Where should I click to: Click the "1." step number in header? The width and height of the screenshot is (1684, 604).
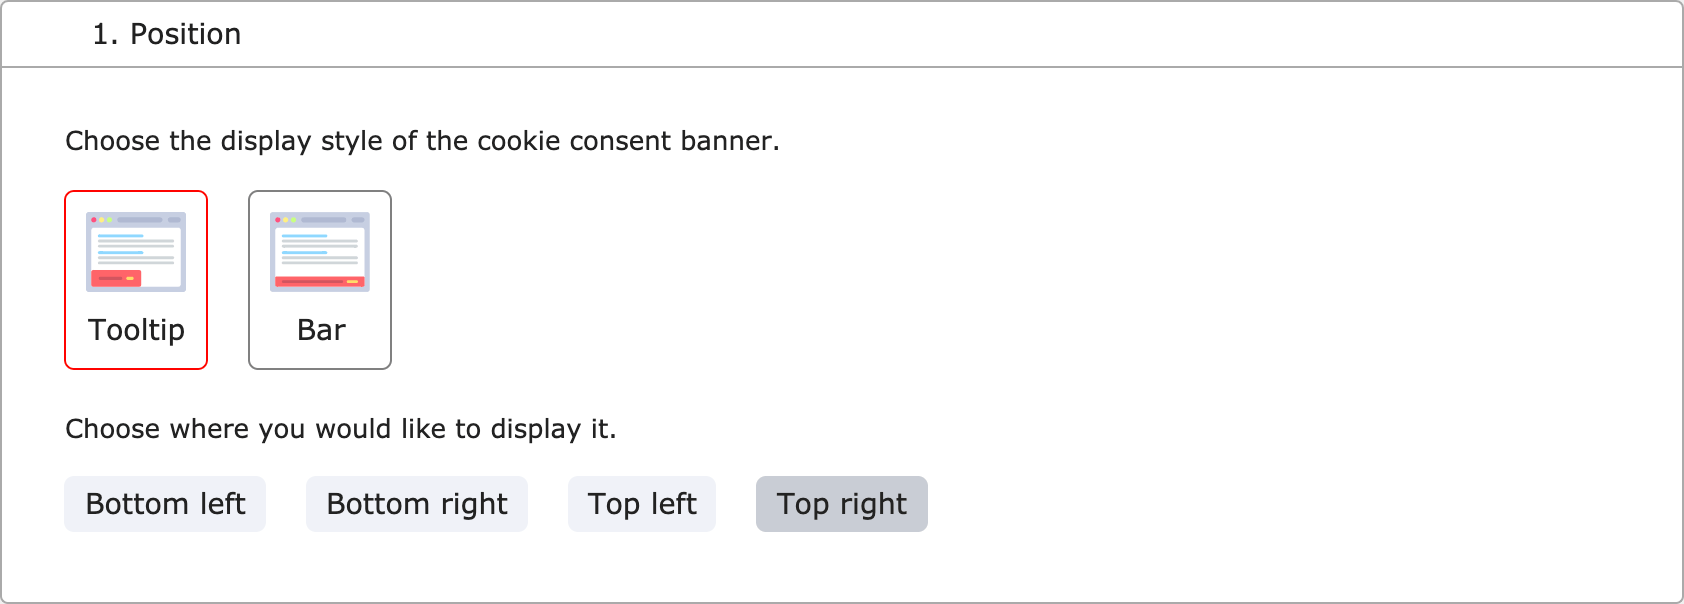click(105, 34)
